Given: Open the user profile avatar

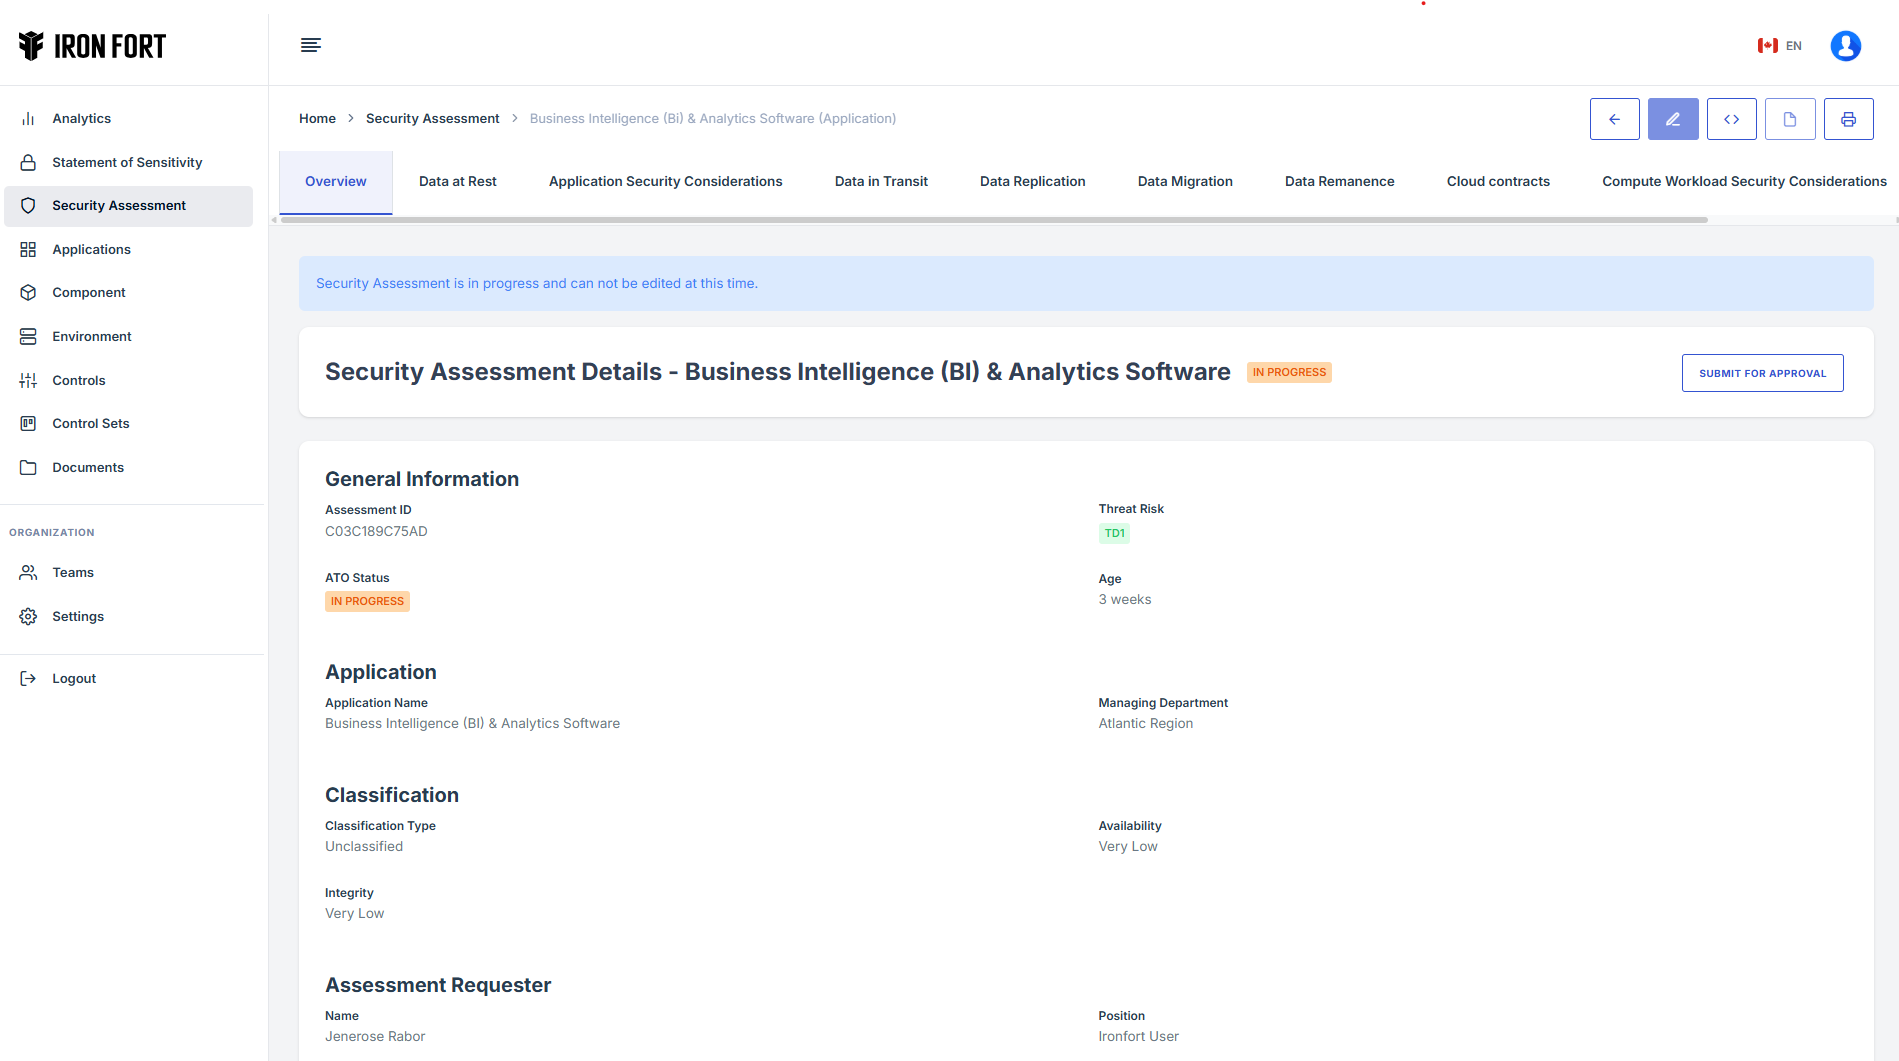Looking at the screenshot, I should tap(1845, 46).
